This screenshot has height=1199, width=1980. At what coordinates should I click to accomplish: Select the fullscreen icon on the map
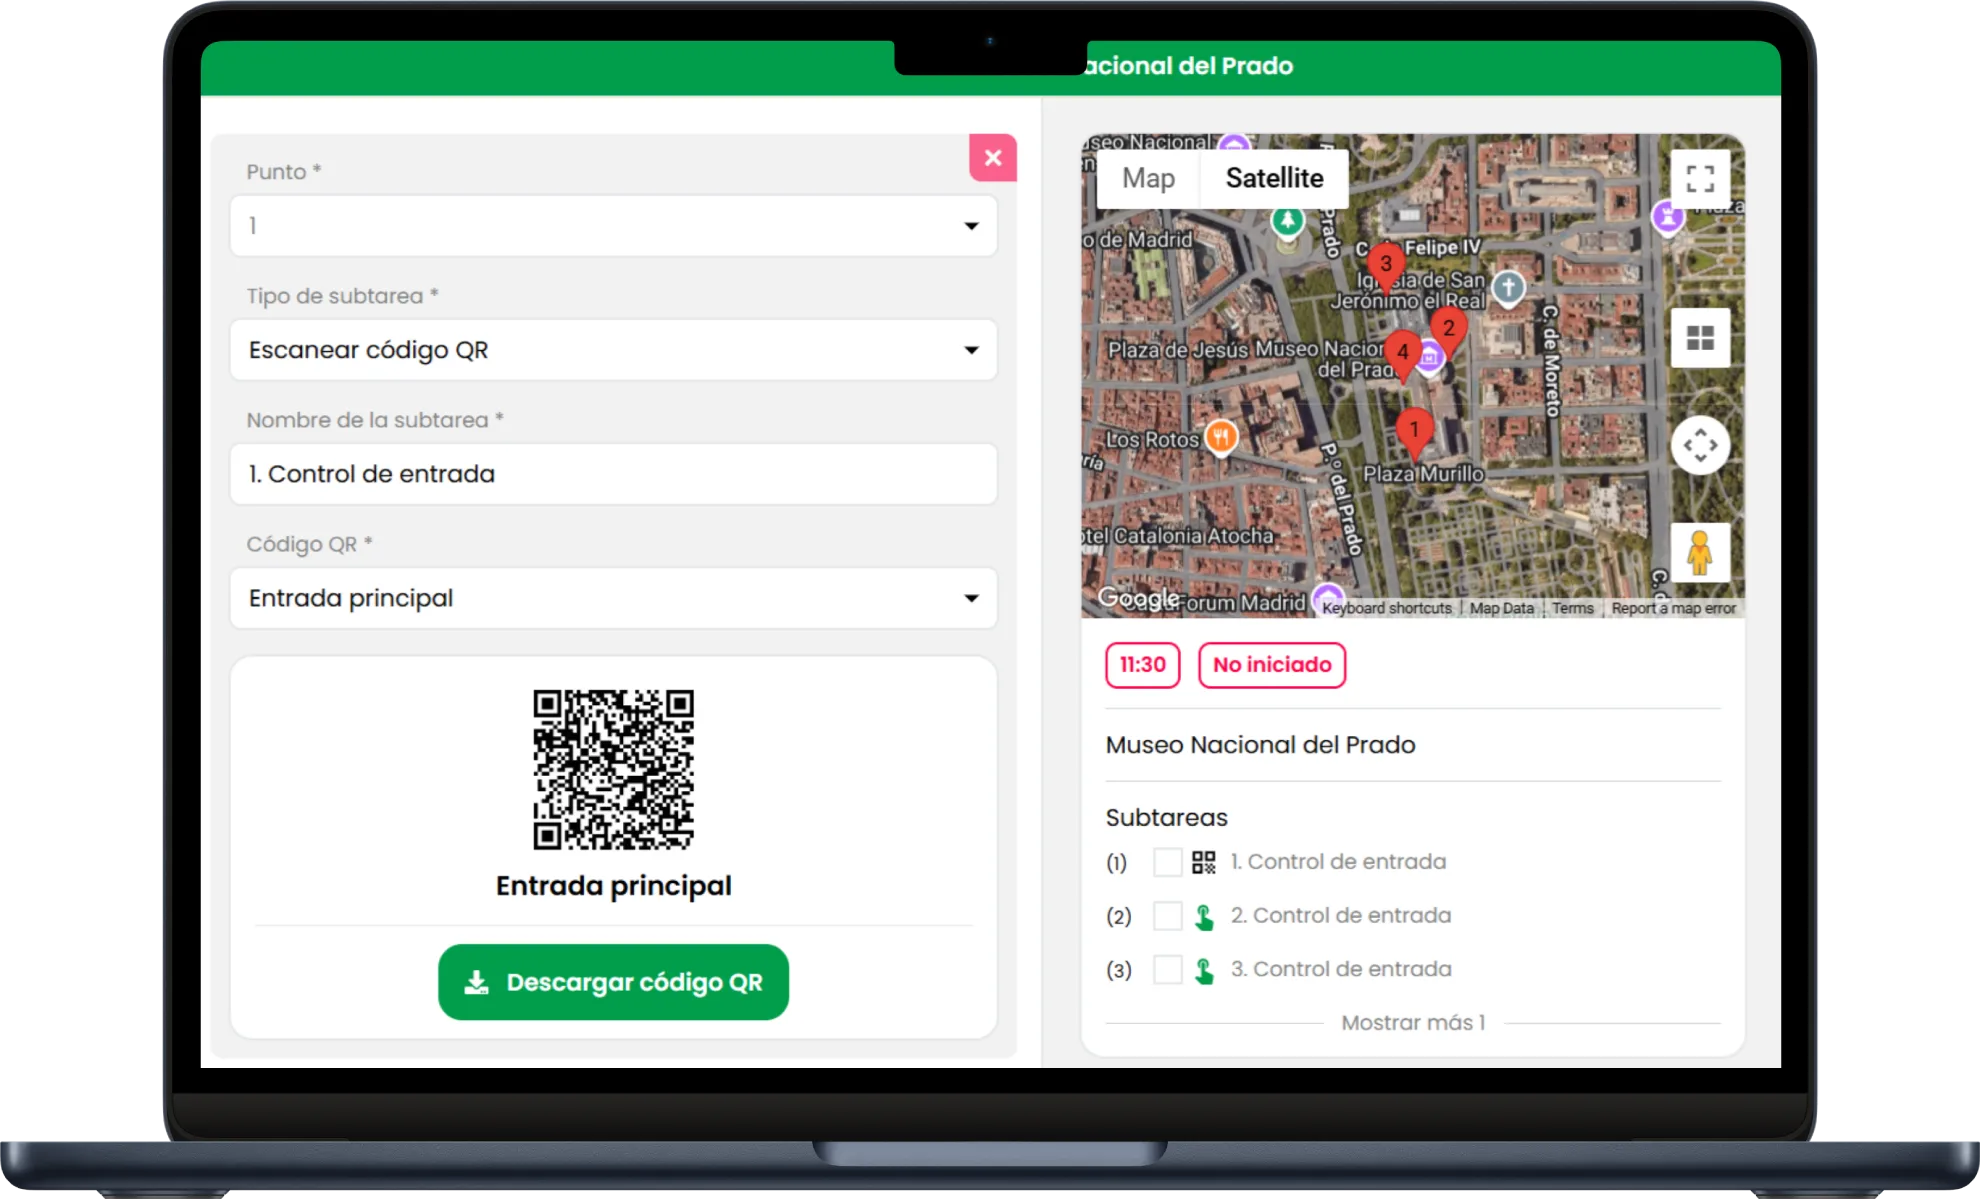click(1699, 178)
